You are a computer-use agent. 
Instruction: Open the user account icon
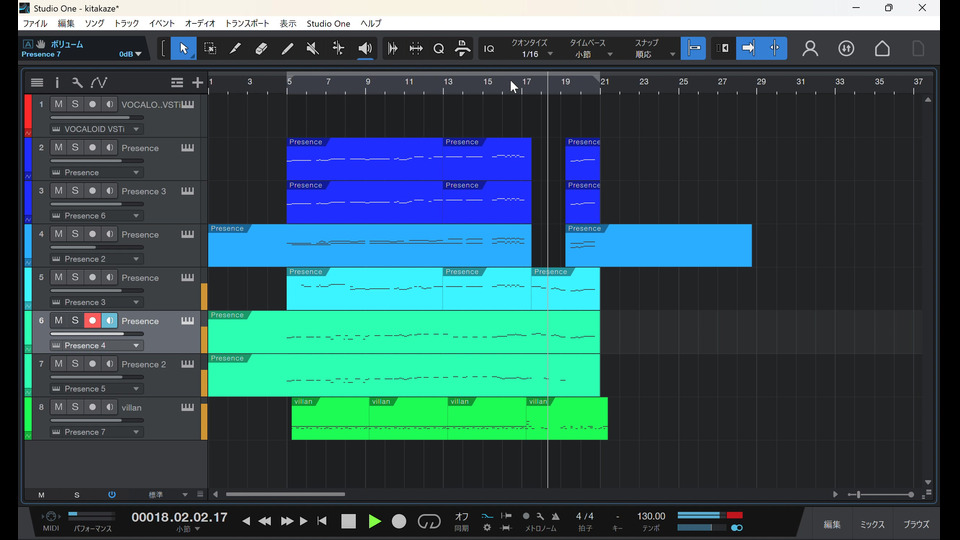(810, 48)
